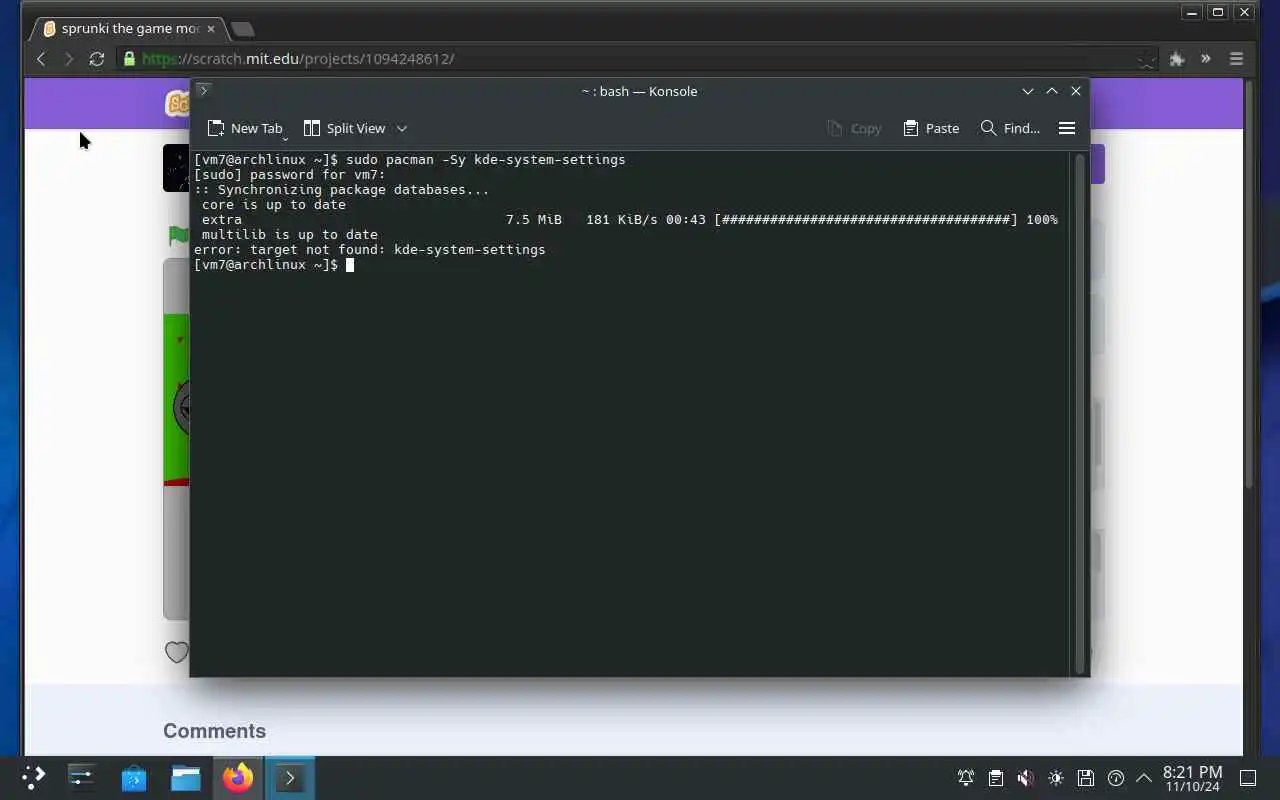This screenshot has height=800, width=1280.
Task: Close the sprunki browser tab
Action: 210,29
